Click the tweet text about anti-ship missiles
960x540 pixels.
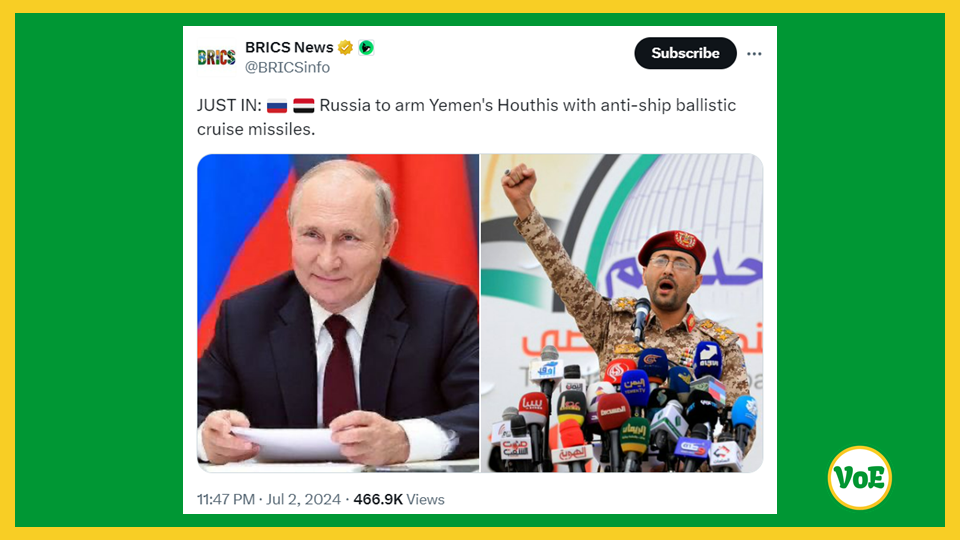(x=466, y=117)
